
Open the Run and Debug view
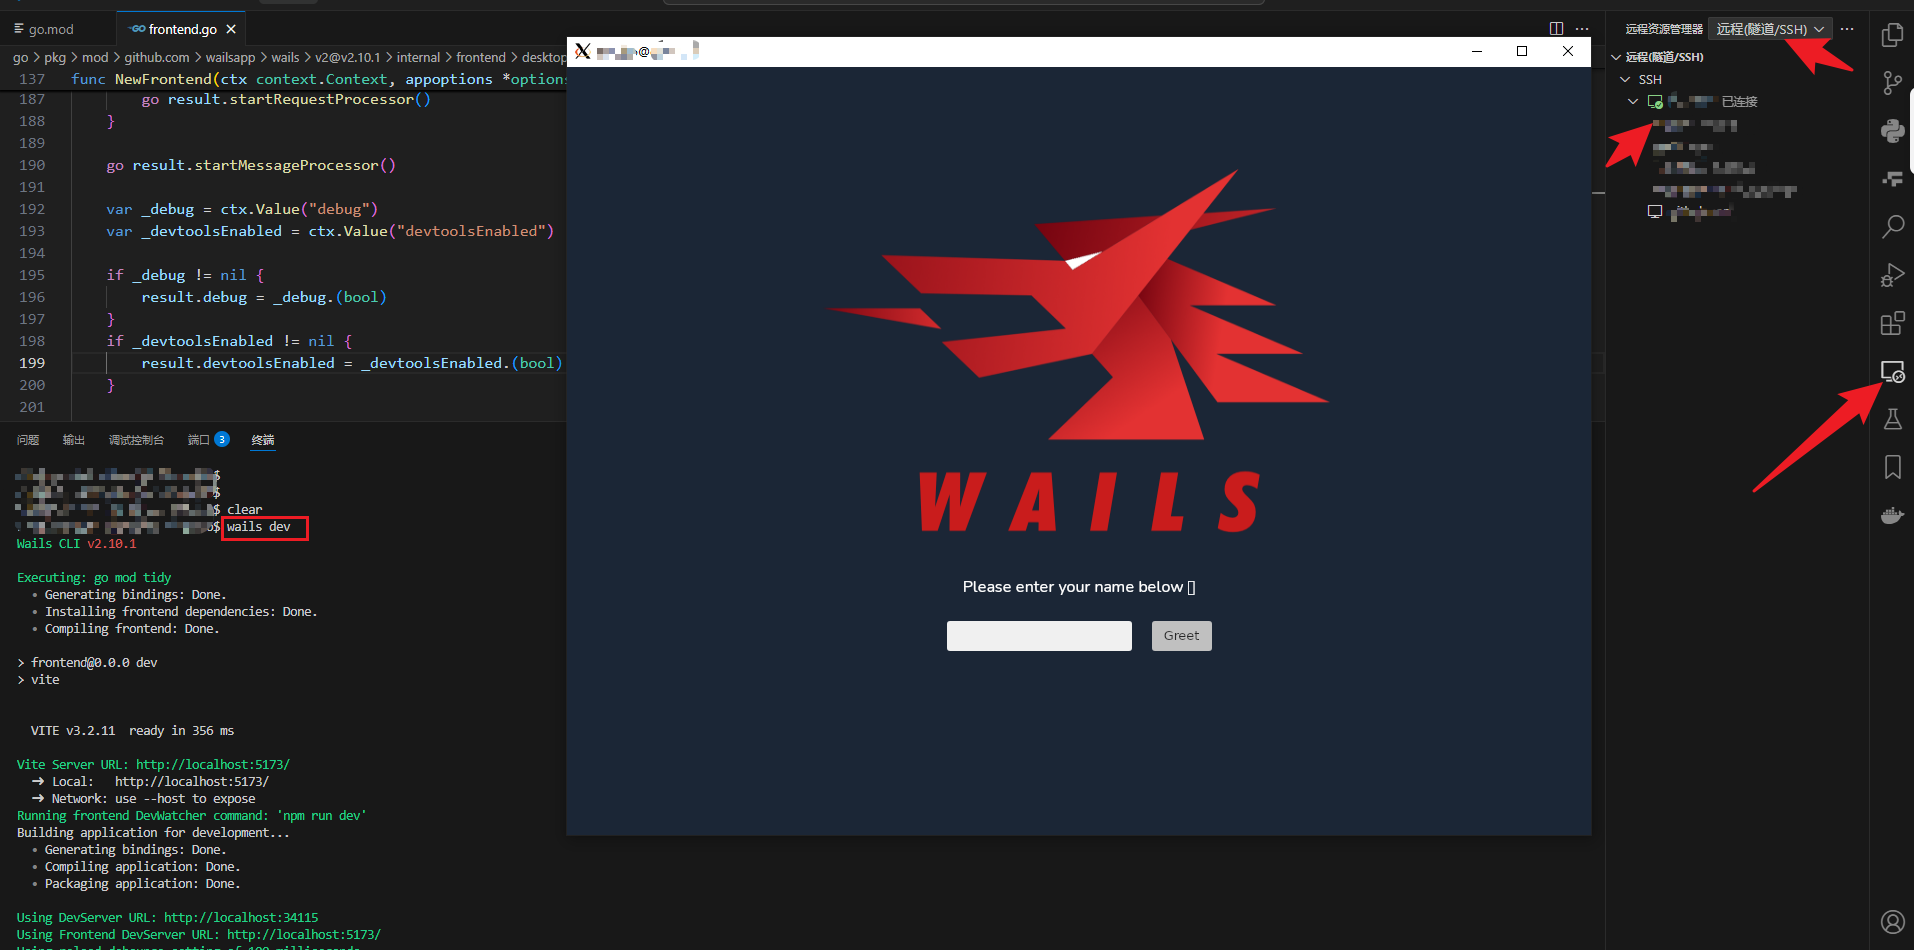1892,275
